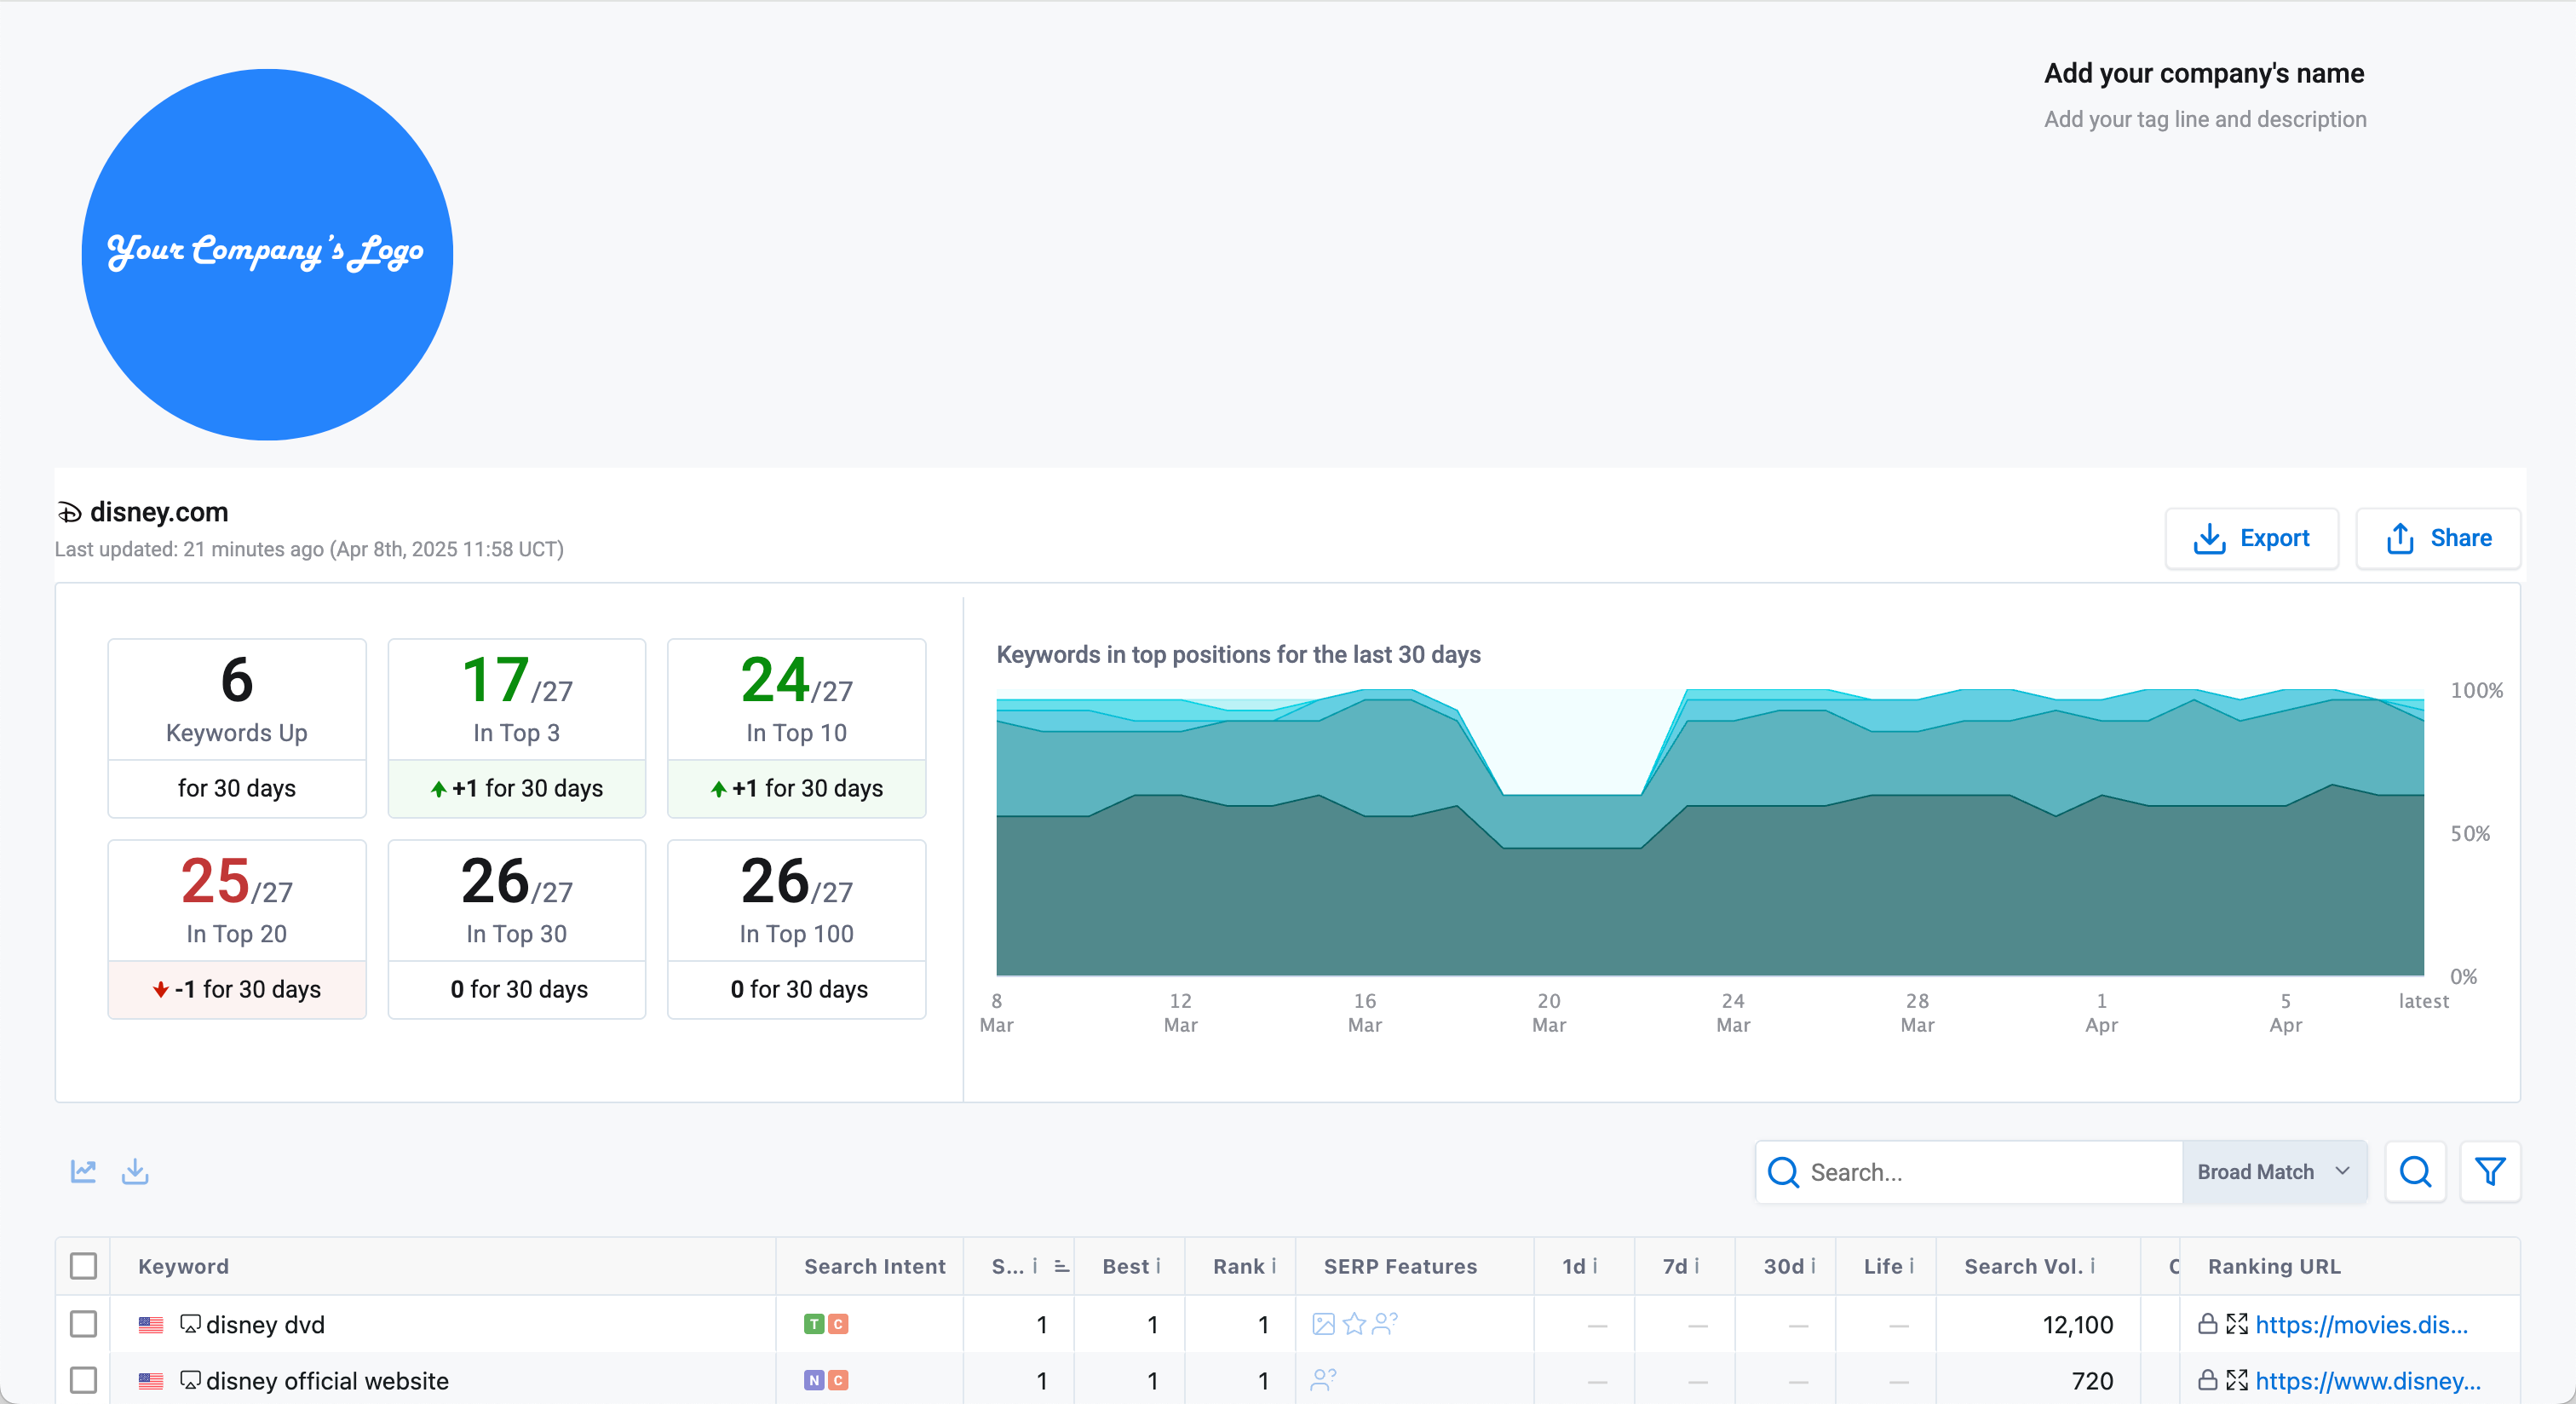The image size is (2576, 1404).
Task: Click the Rank column header
Action: pyautogui.click(x=1238, y=1266)
